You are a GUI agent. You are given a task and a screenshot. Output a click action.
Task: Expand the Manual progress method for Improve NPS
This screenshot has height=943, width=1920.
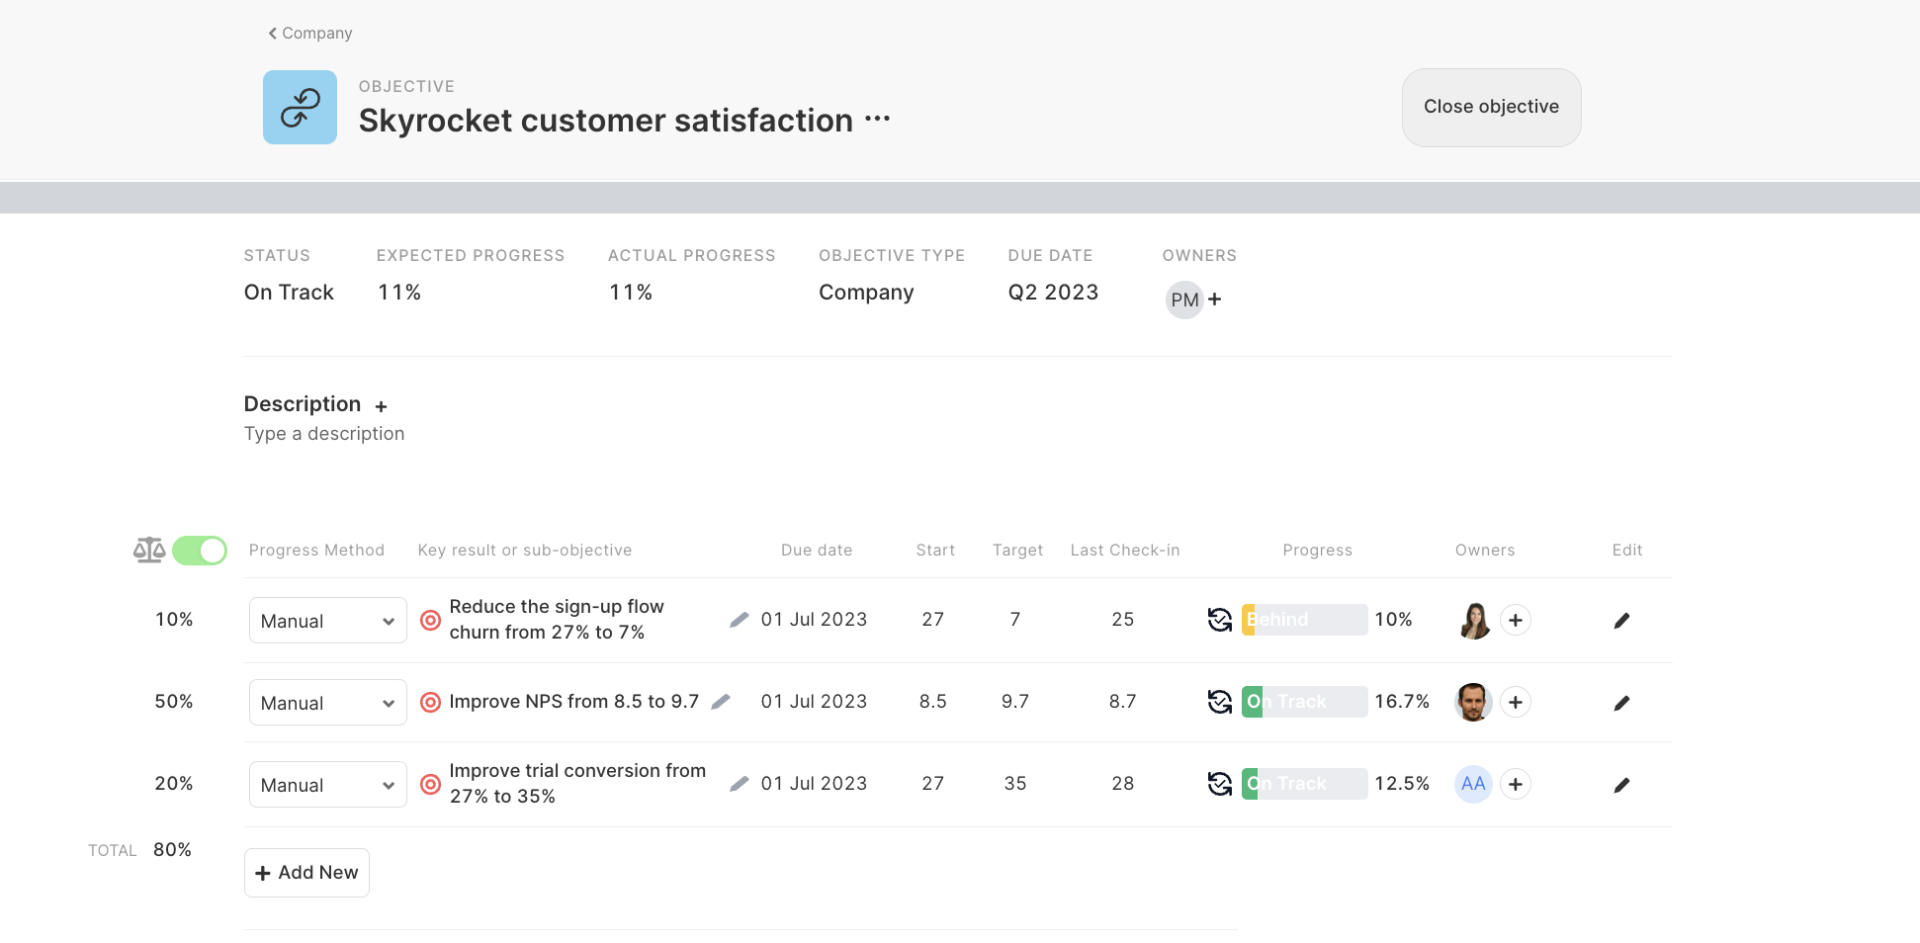coord(327,701)
